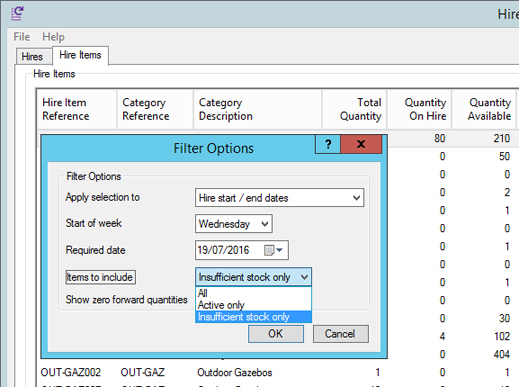Click the Cancel button

coord(340,334)
